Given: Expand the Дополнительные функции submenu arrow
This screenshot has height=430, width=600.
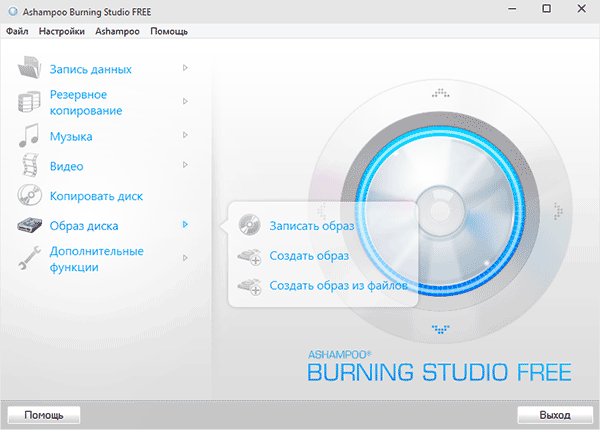Looking at the screenshot, I should click(x=185, y=258).
